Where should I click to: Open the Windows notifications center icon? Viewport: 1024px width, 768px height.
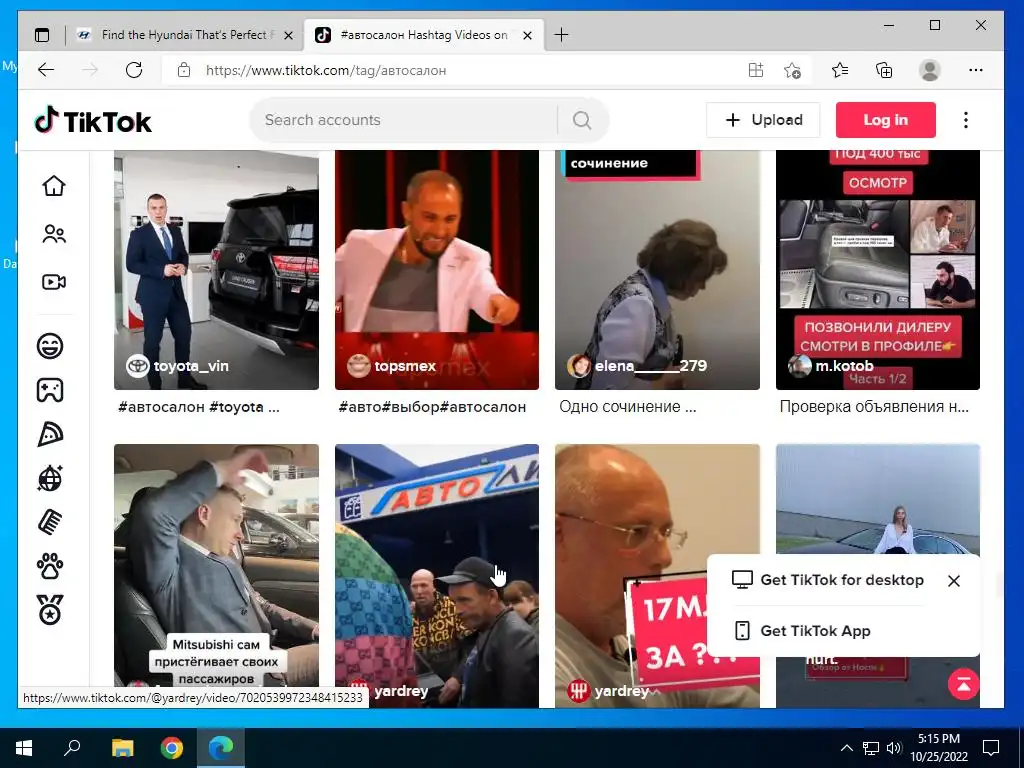tap(991, 748)
